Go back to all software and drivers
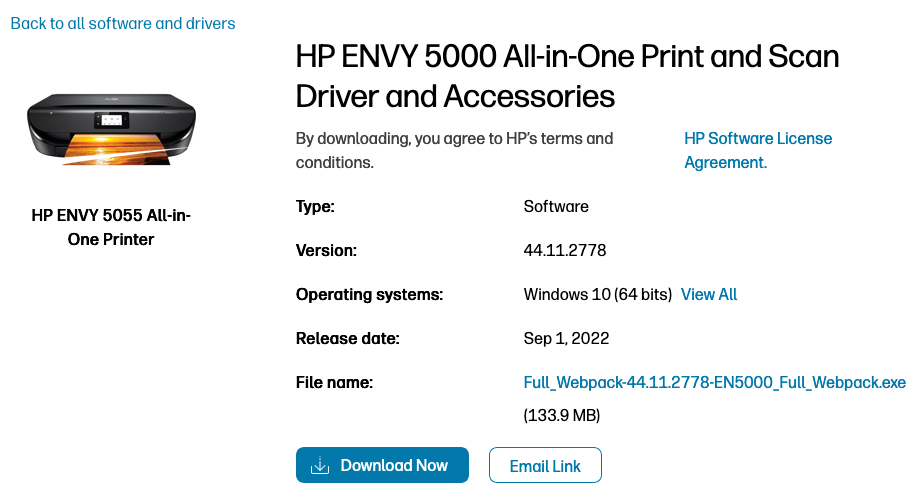The height and width of the screenshot is (501, 915). (123, 23)
